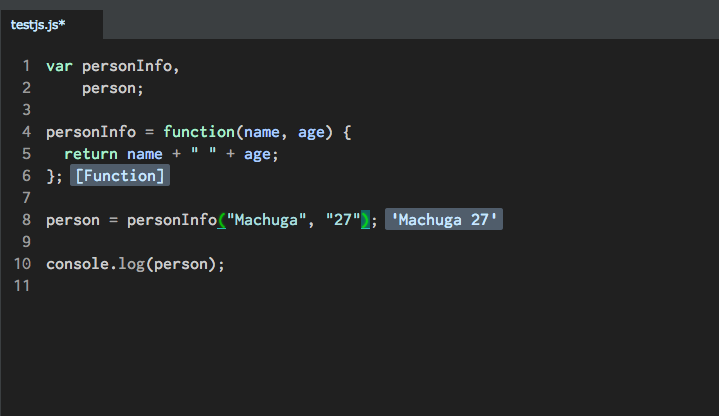Click the highlighted closing parenthesis on line 8
Screen dimensions: 719x416
365,220
